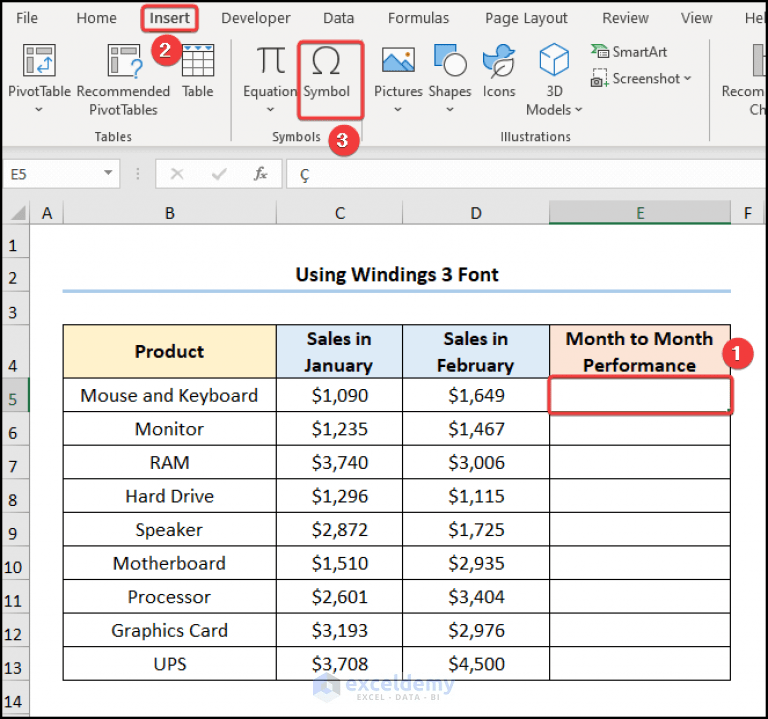Click Sales in February header
This screenshot has width=768, height=719.
tap(476, 351)
